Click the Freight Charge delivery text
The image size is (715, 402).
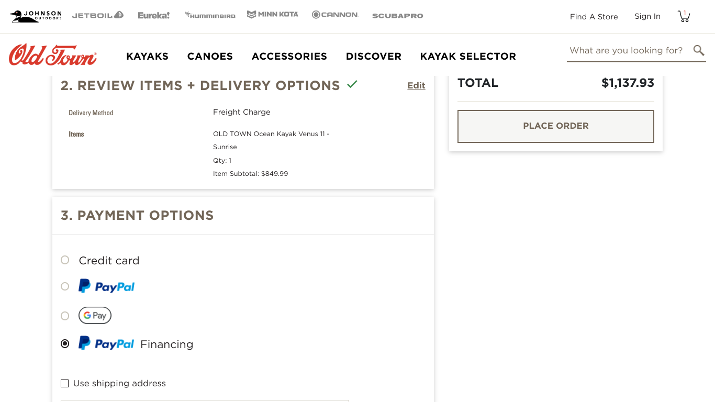click(x=242, y=112)
